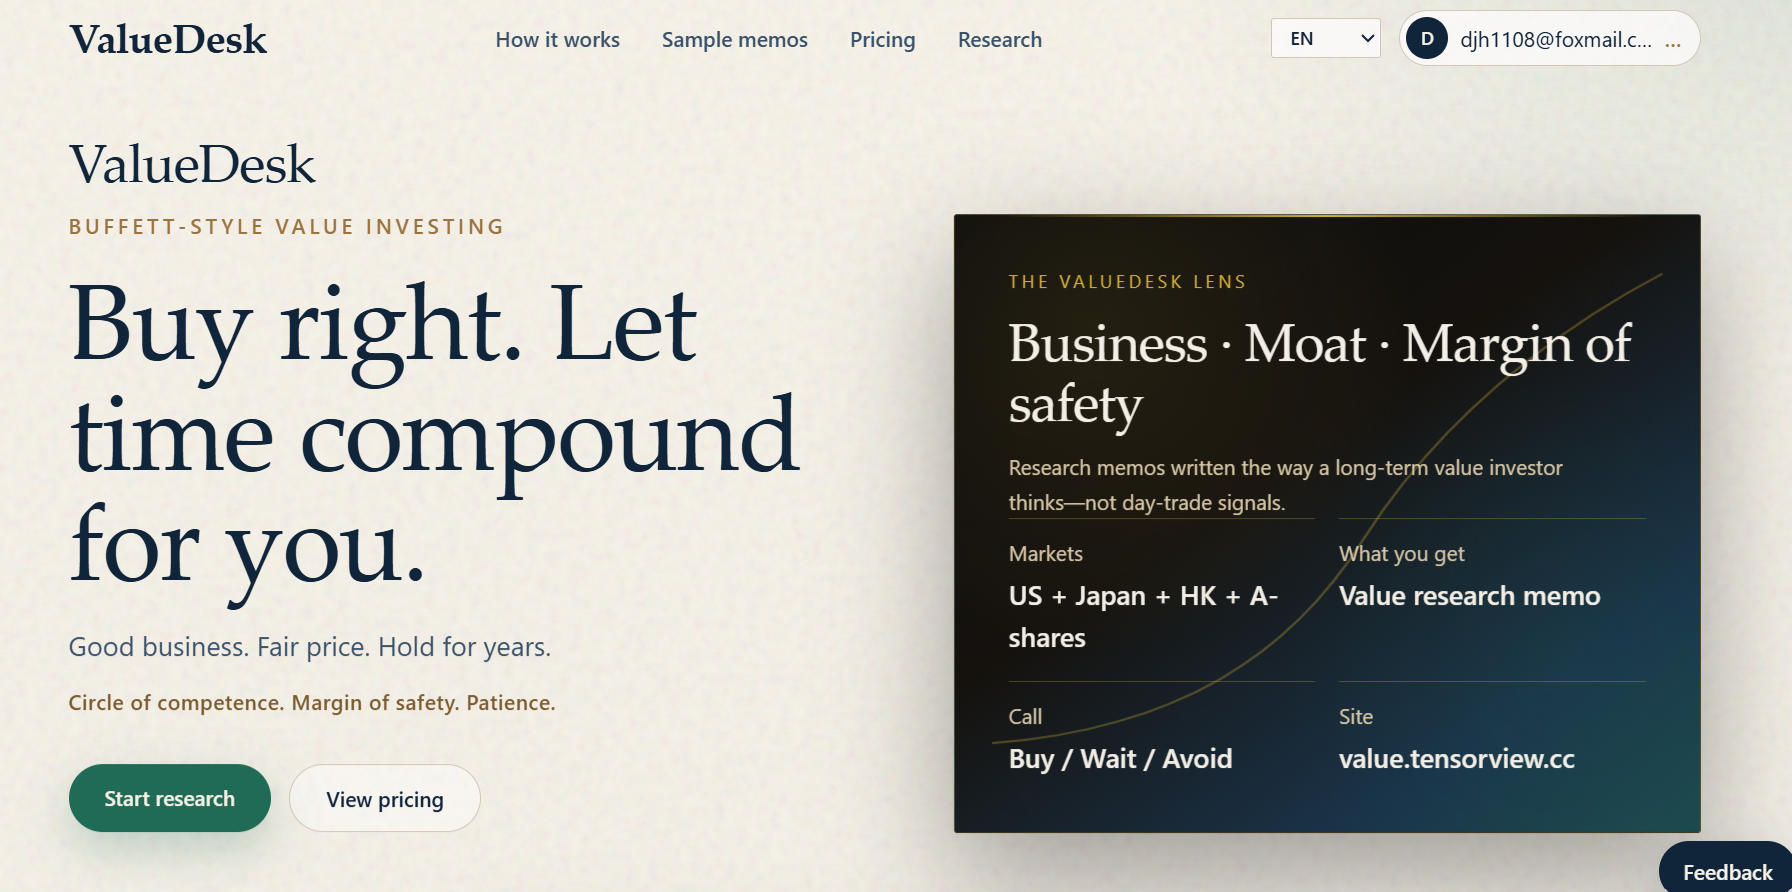Viewport: 1792px width, 892px height.
Task: Click the Value research memo text
Action: 1470,596
